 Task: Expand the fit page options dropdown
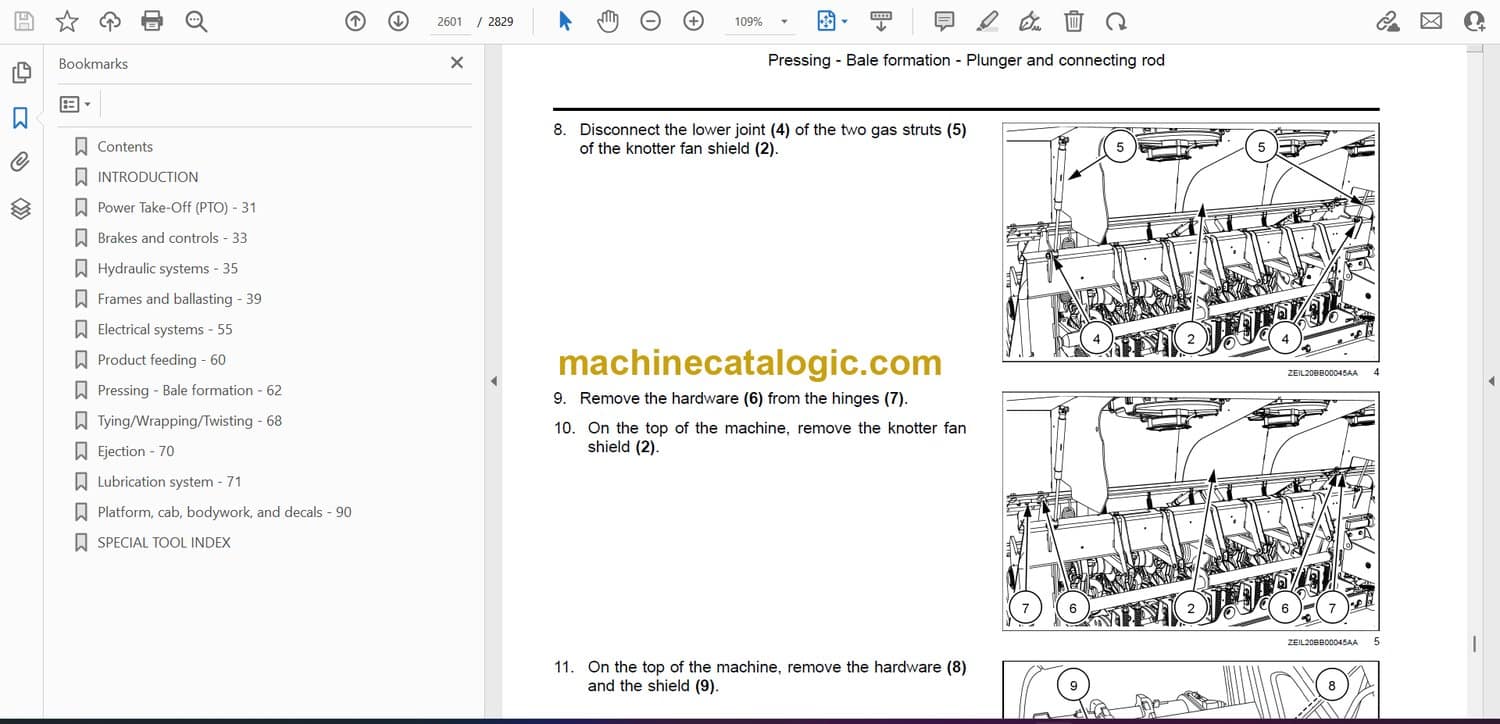(x=845, y=22)
